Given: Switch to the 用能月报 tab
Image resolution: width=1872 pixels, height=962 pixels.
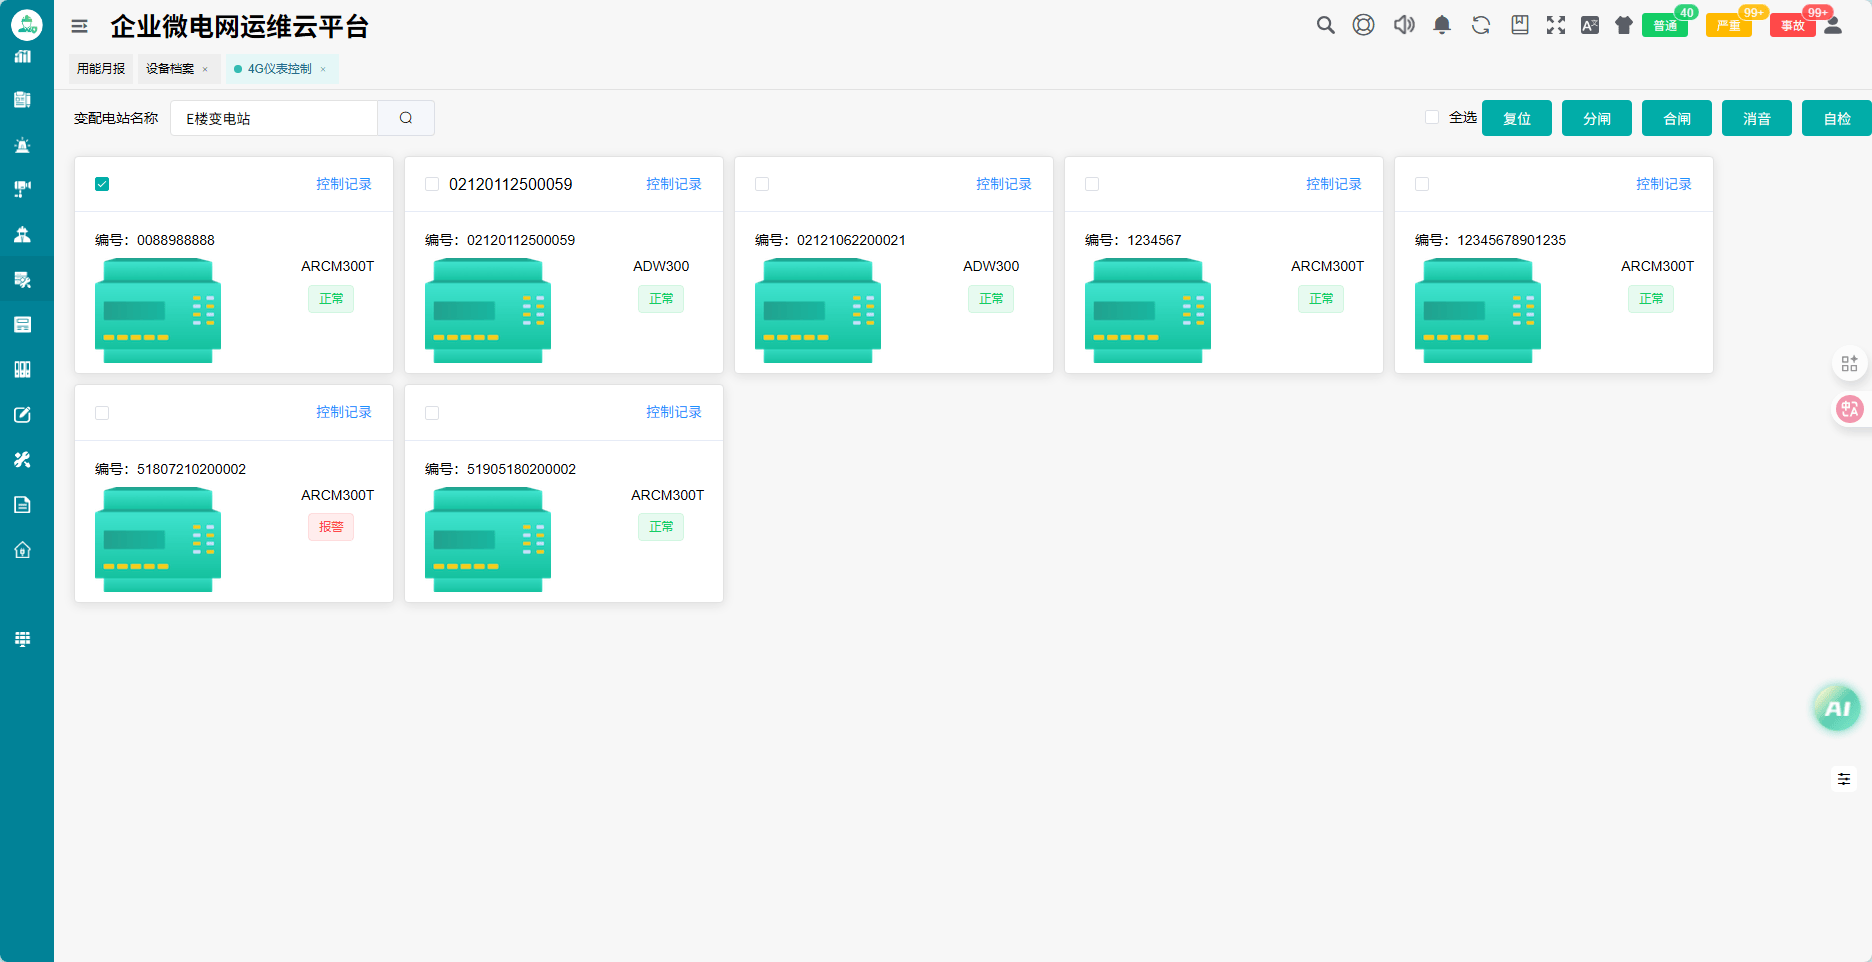Looking at the screenshot, I should pyautogui.click(x=101, y=69).
